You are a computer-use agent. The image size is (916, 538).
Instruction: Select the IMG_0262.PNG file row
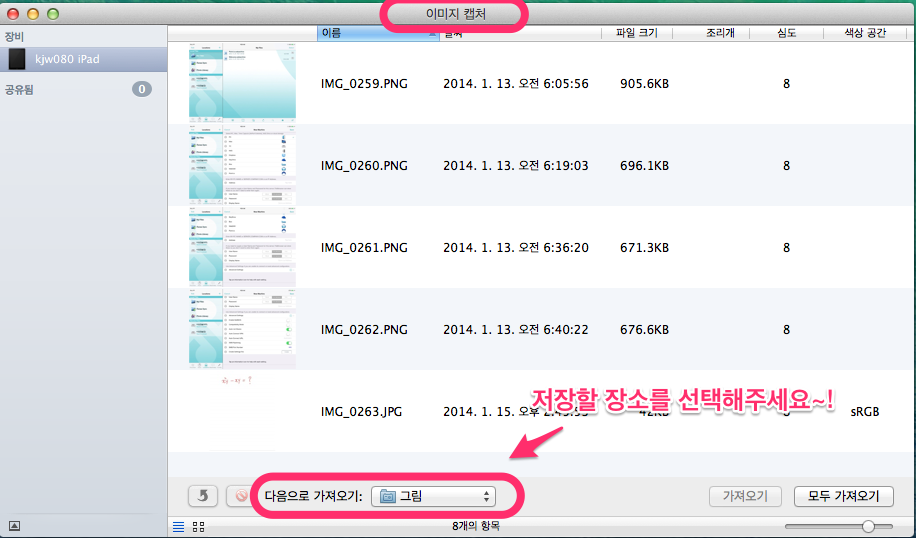pos(540,329)
